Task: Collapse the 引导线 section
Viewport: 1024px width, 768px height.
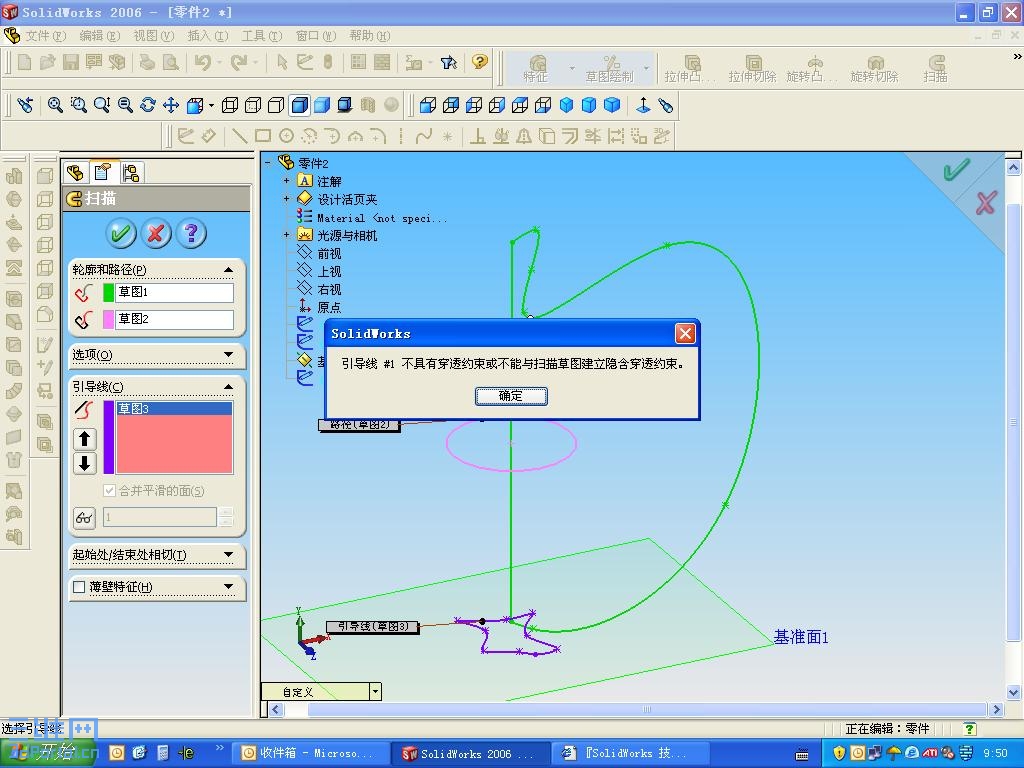Action: [x=228, y=387]
